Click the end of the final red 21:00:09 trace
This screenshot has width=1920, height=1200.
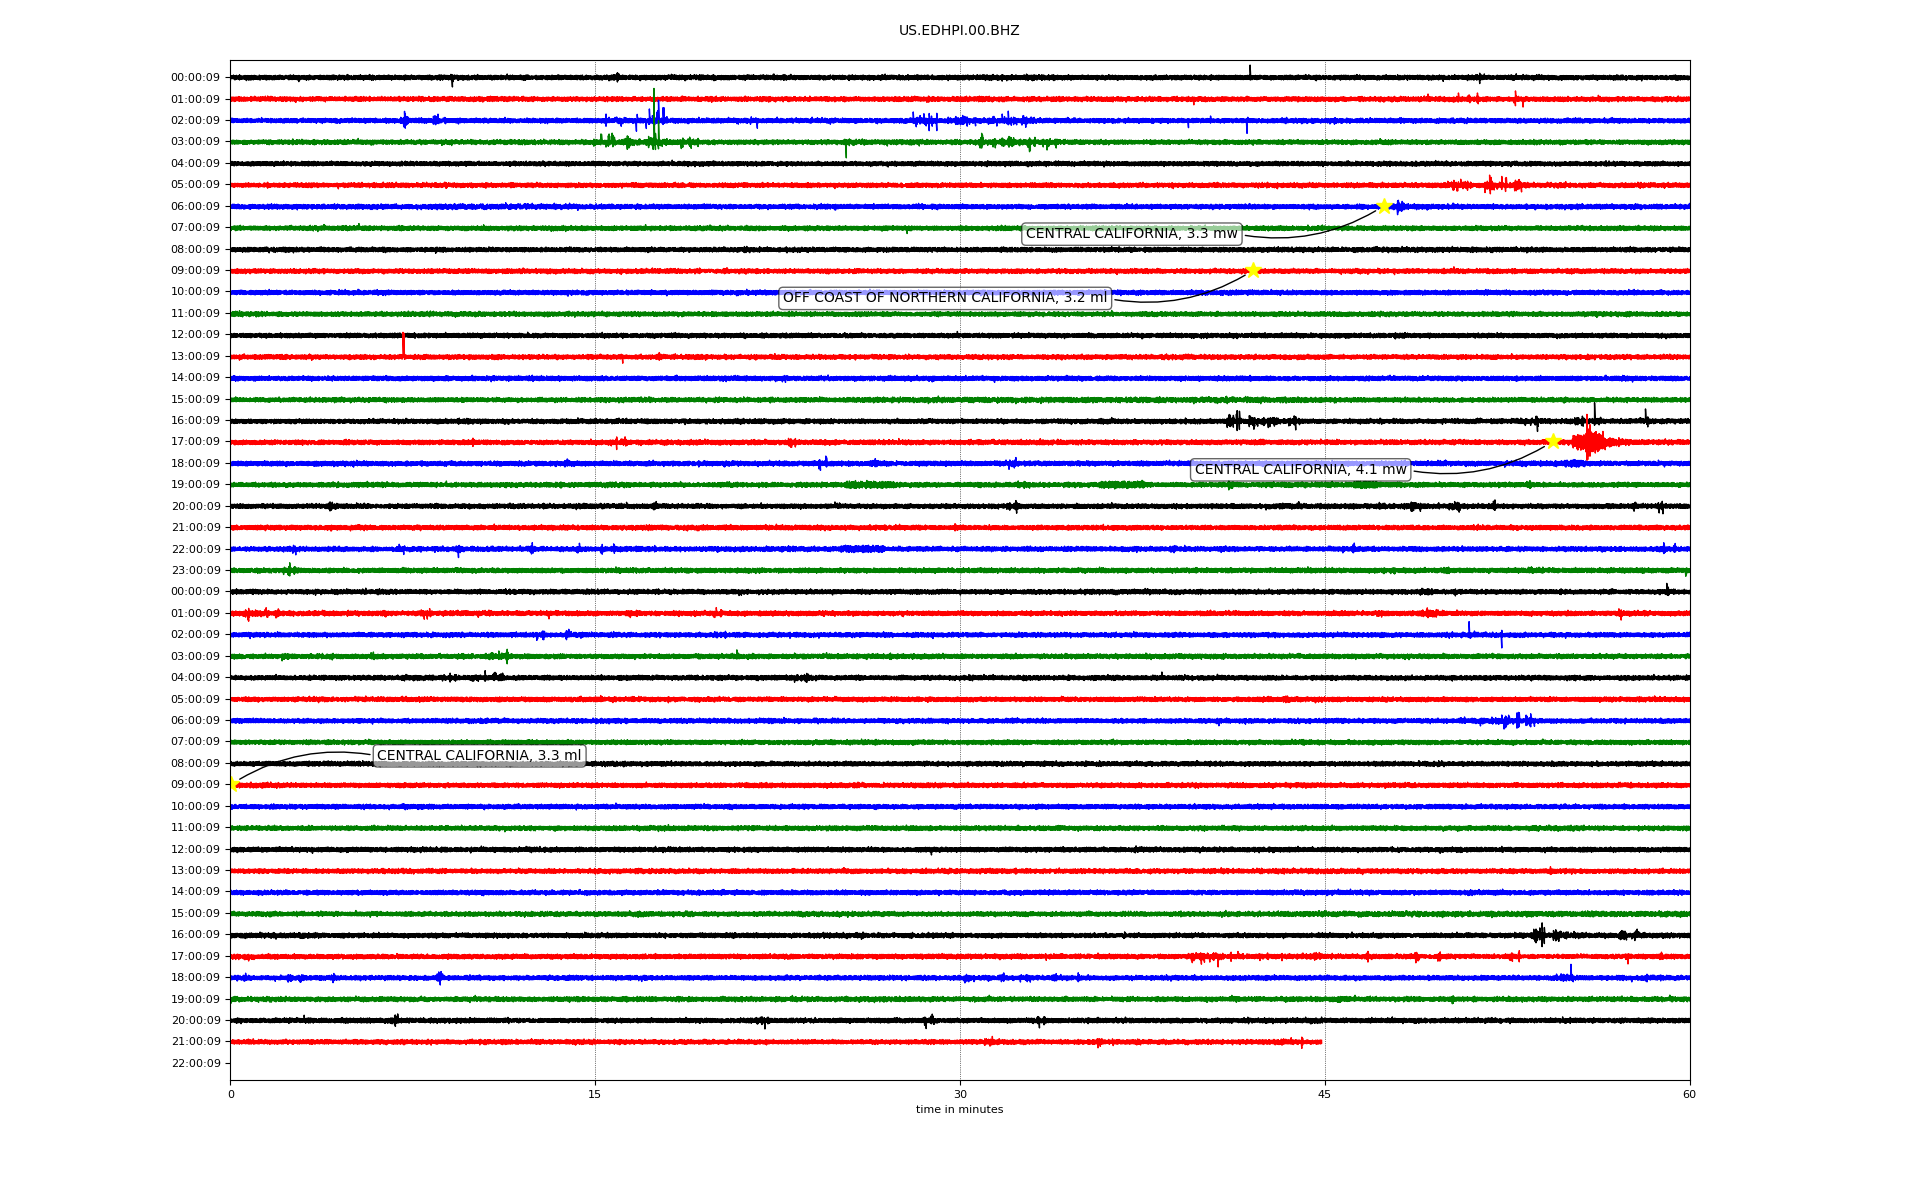(x=1320, y=1042)
